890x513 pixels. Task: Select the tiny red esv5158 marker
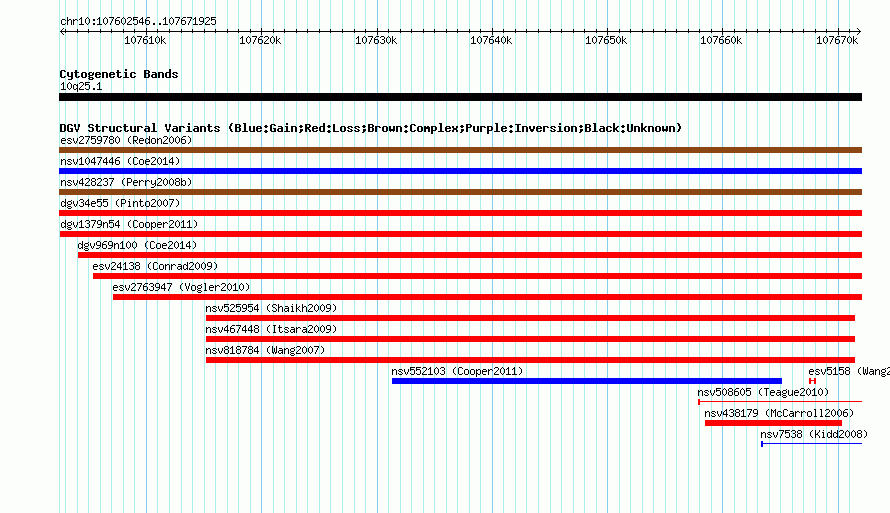[x=813, y=381]
